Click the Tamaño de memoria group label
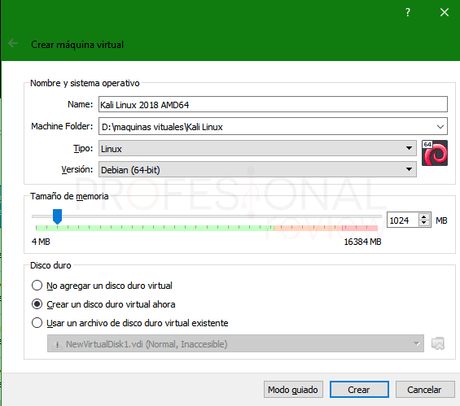This screenshot has height=406, width=460. (x=69, y=196)
